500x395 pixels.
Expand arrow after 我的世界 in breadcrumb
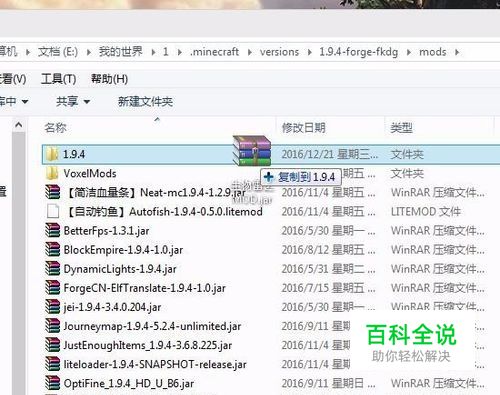[x=153, y=52]
